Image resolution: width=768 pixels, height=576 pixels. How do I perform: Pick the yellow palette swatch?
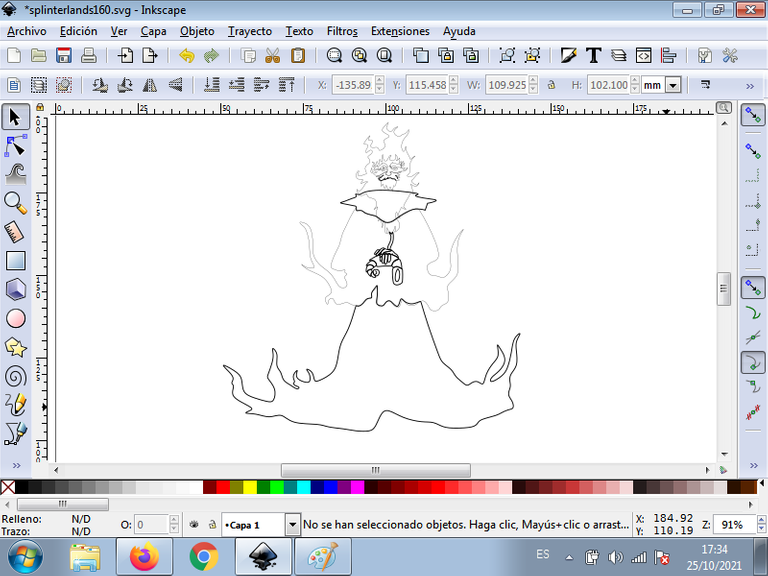(x=250, y=487)
